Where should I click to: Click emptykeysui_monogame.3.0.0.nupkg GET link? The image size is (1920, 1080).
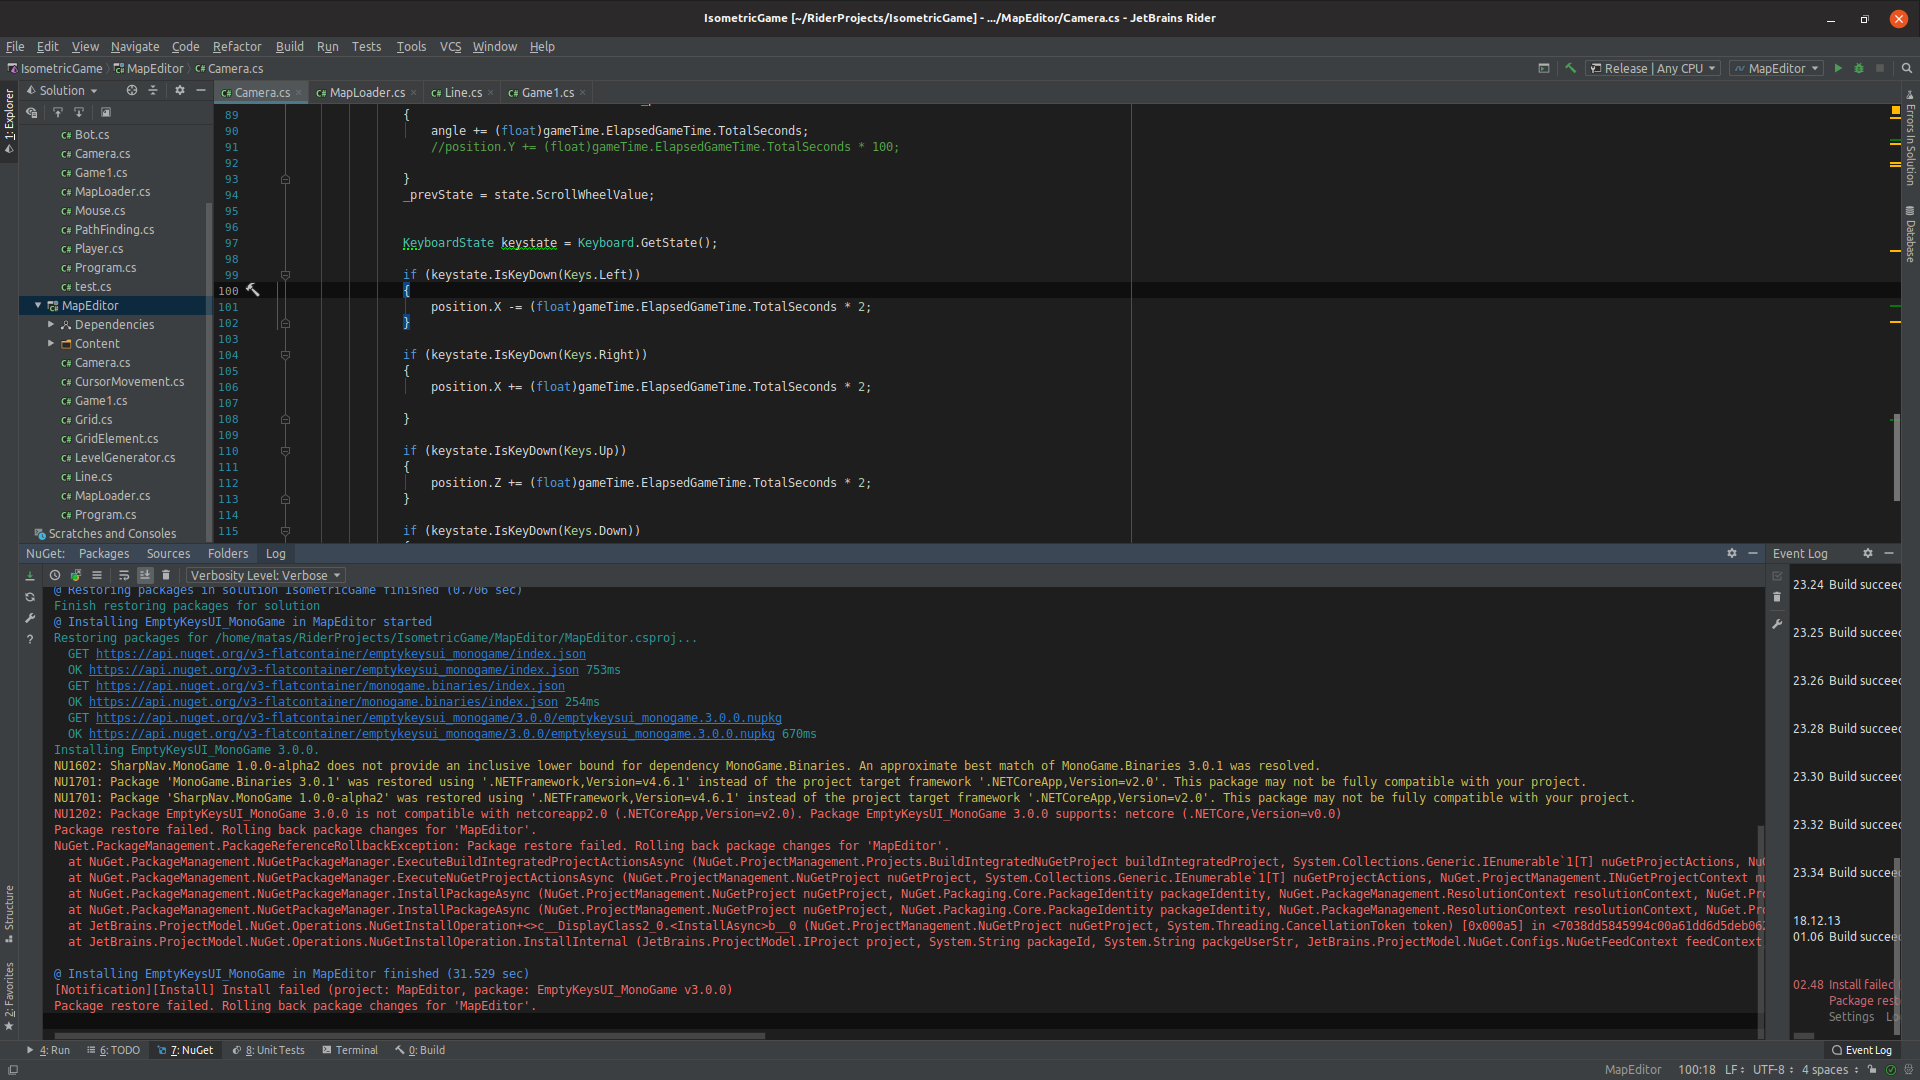[x=439, y=718]
